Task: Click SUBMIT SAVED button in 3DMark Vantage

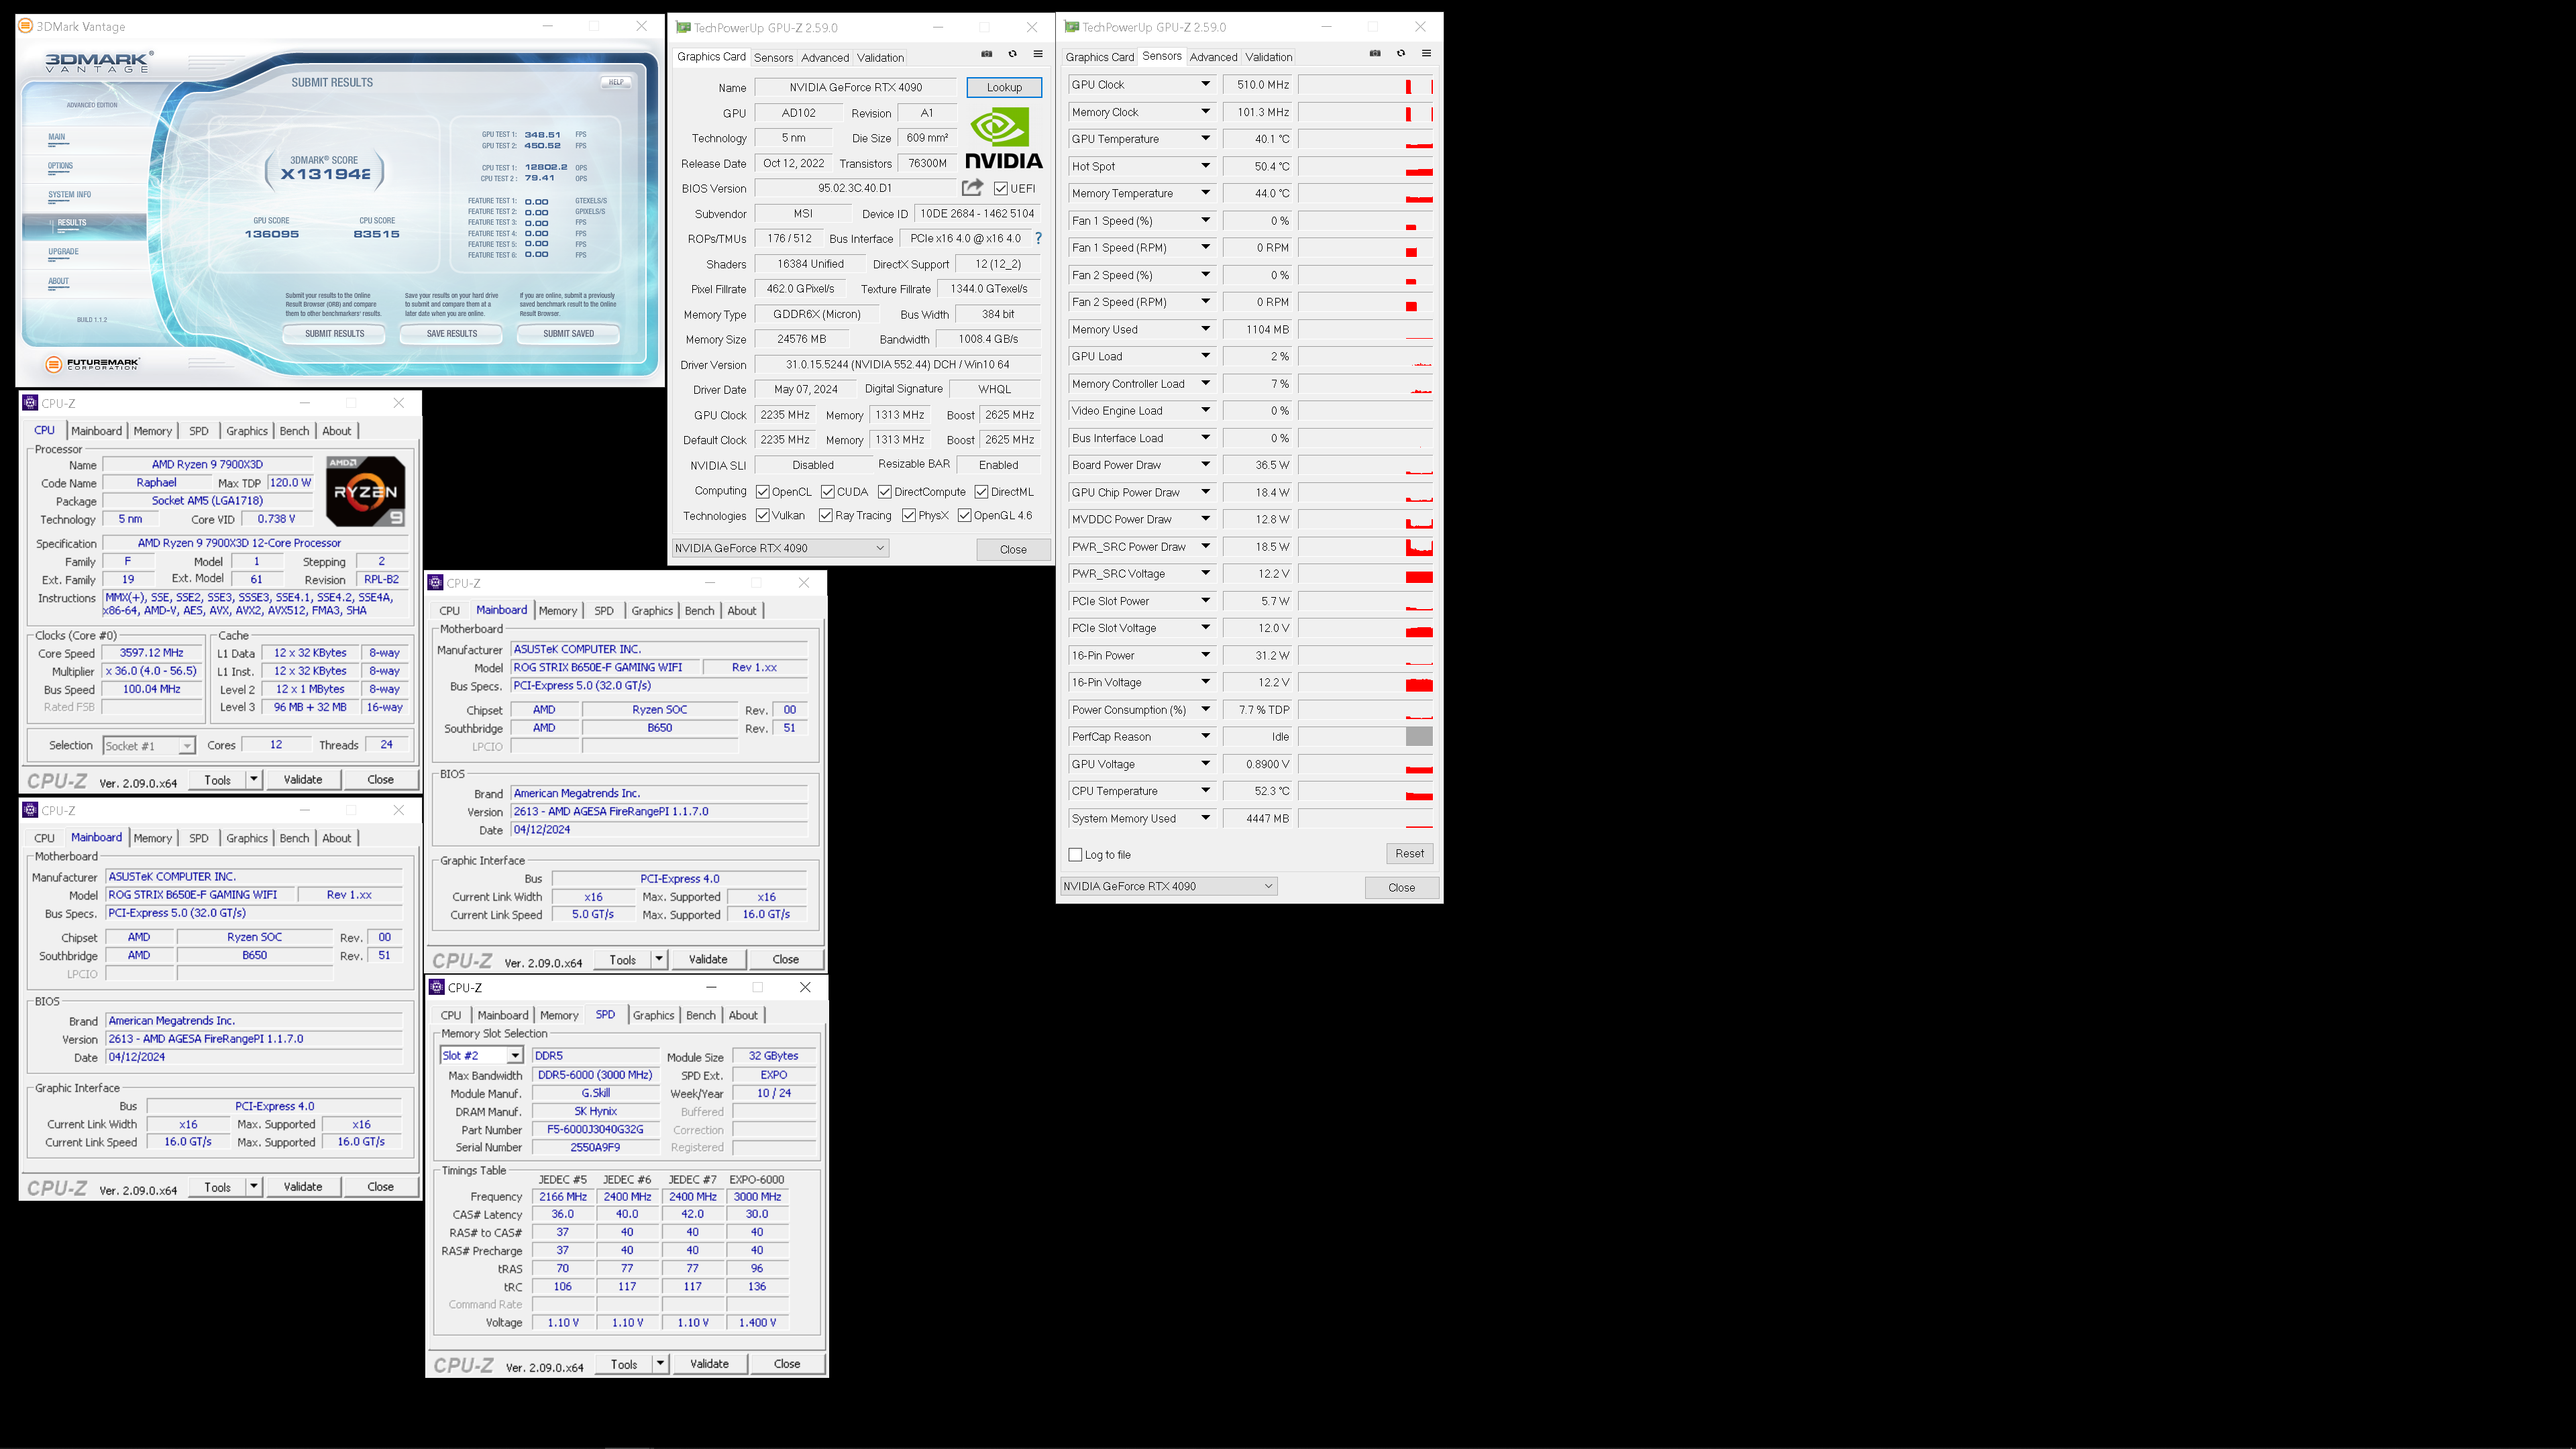Action: pos(568,334)
